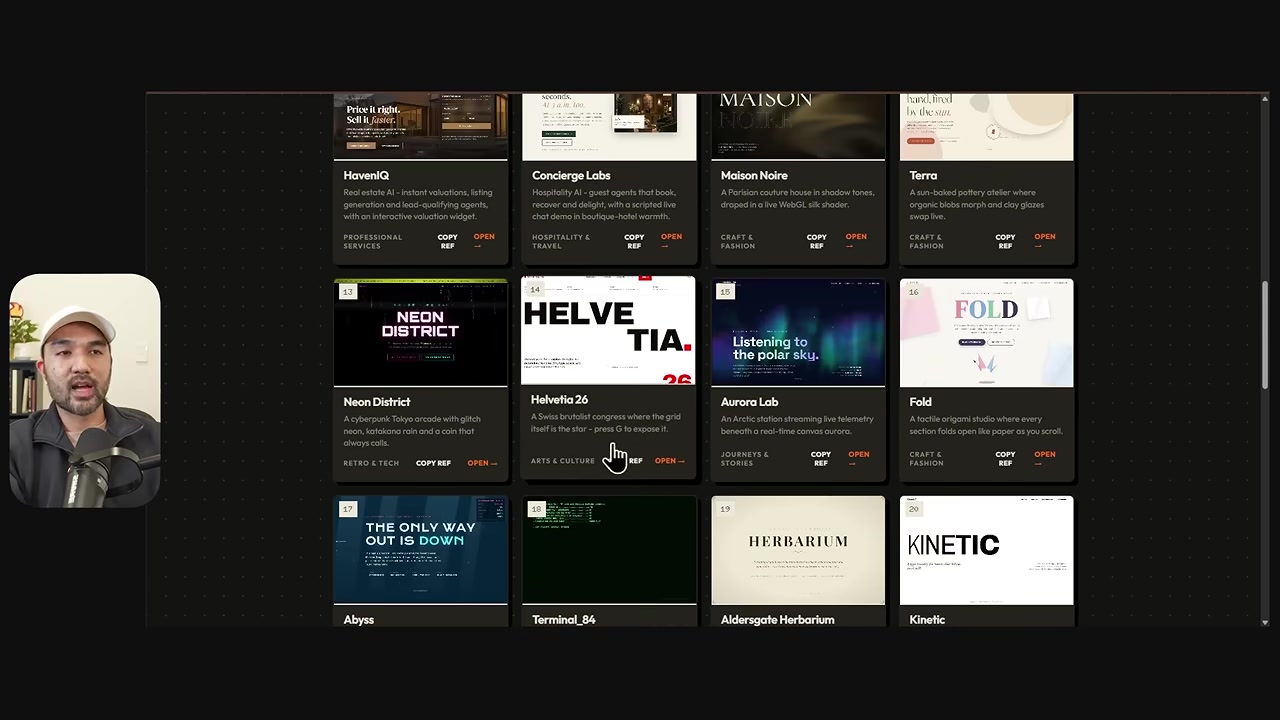
Task: Select the Concierge Labs preview thumbnail
Action: coord(609,127)
